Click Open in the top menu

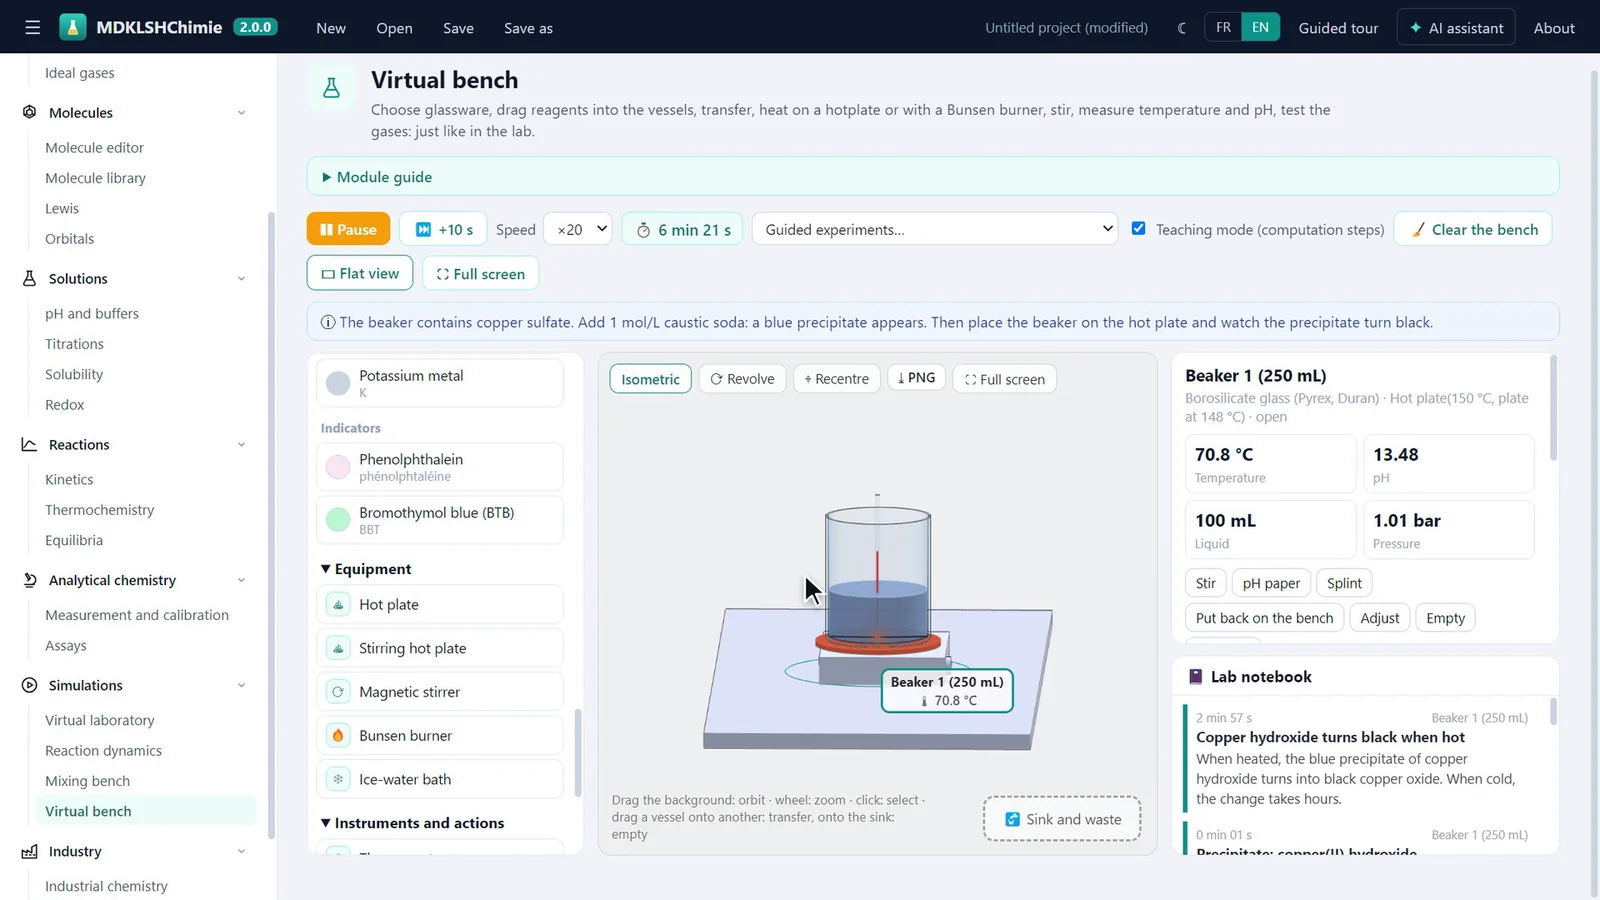394,28
